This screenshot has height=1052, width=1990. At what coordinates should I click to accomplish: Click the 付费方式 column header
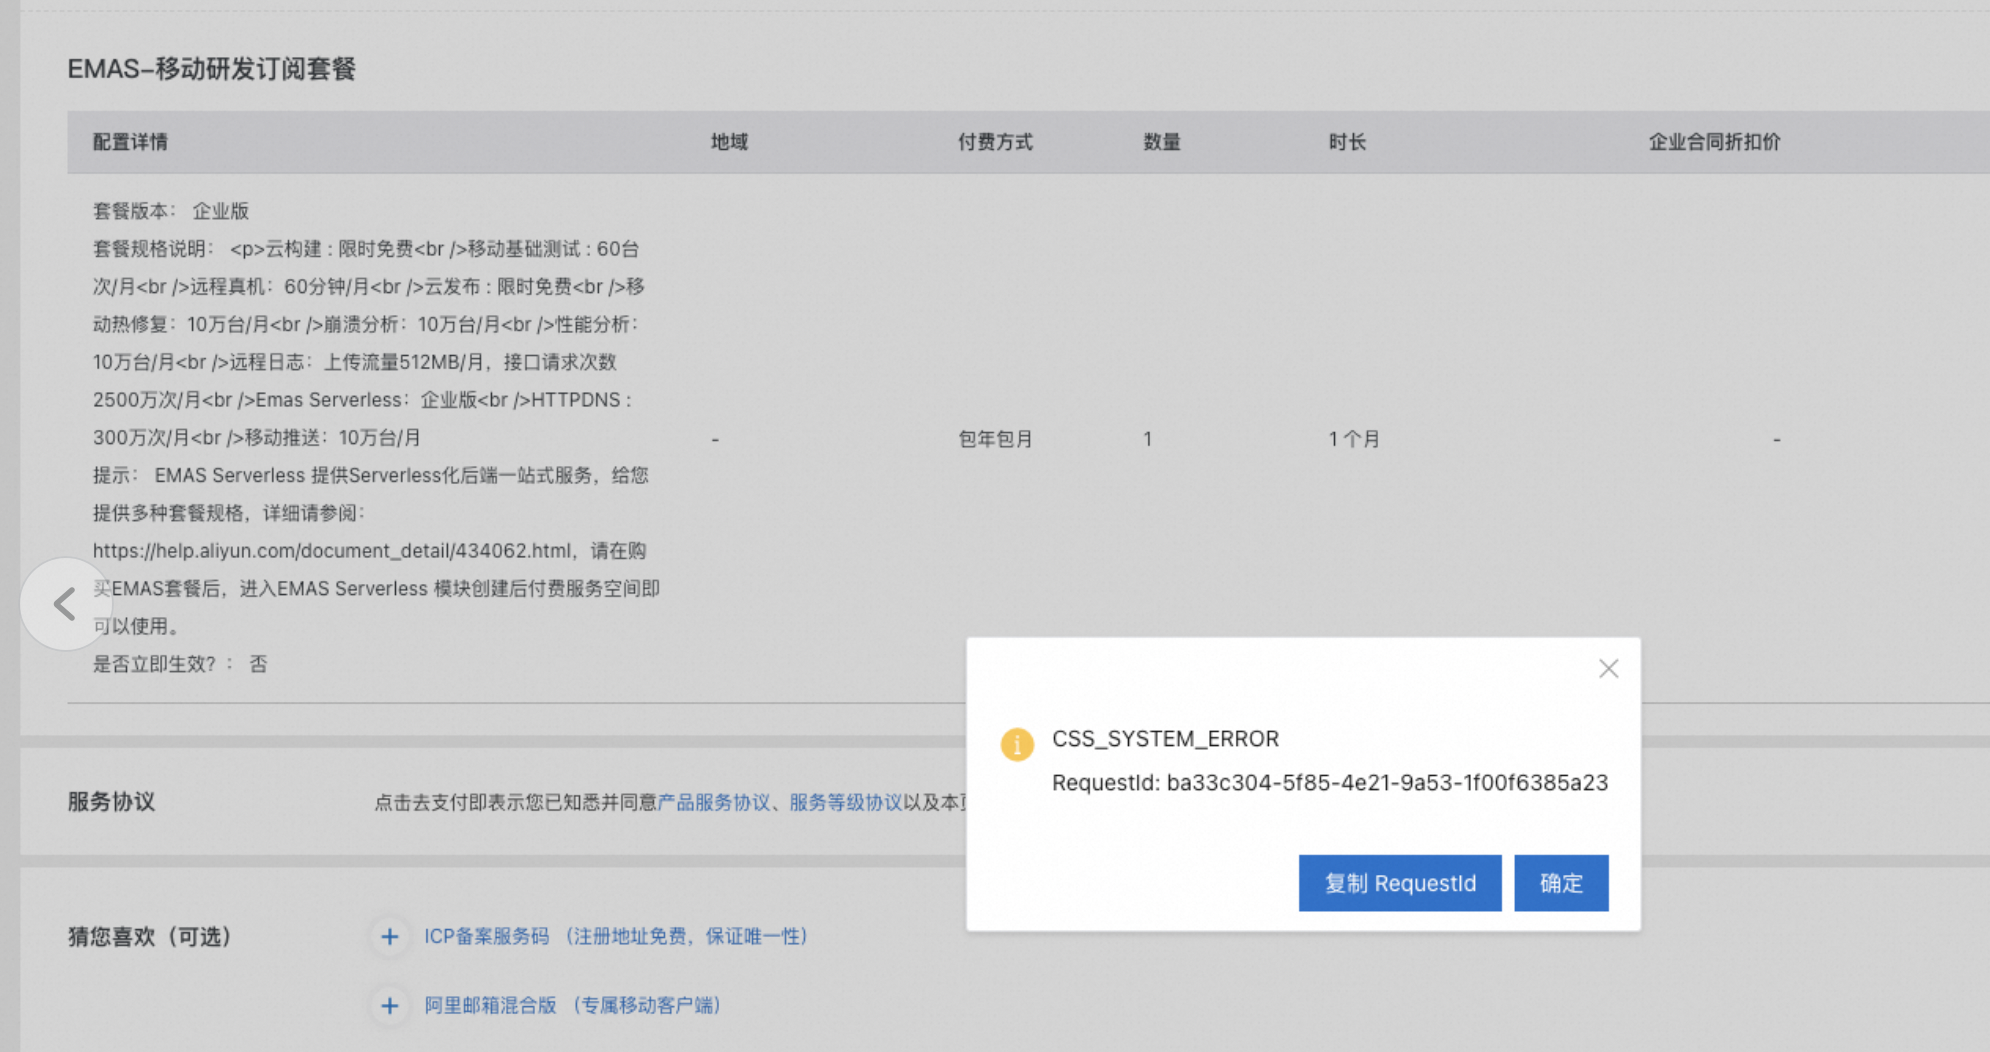point(995,142)
